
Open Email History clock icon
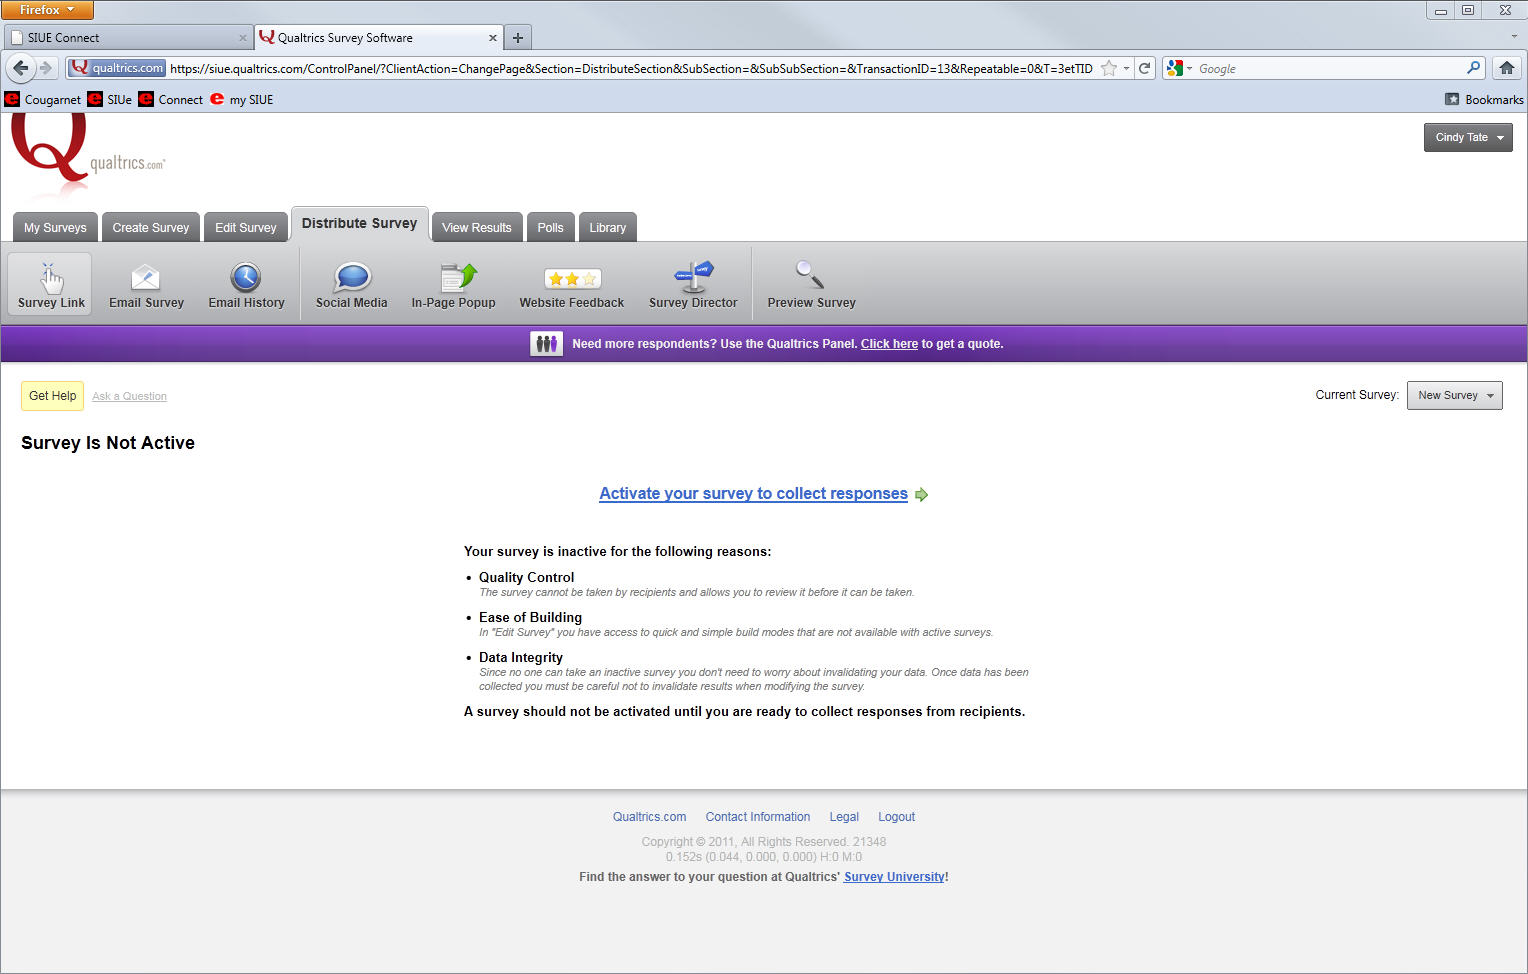tap(246, 277)
